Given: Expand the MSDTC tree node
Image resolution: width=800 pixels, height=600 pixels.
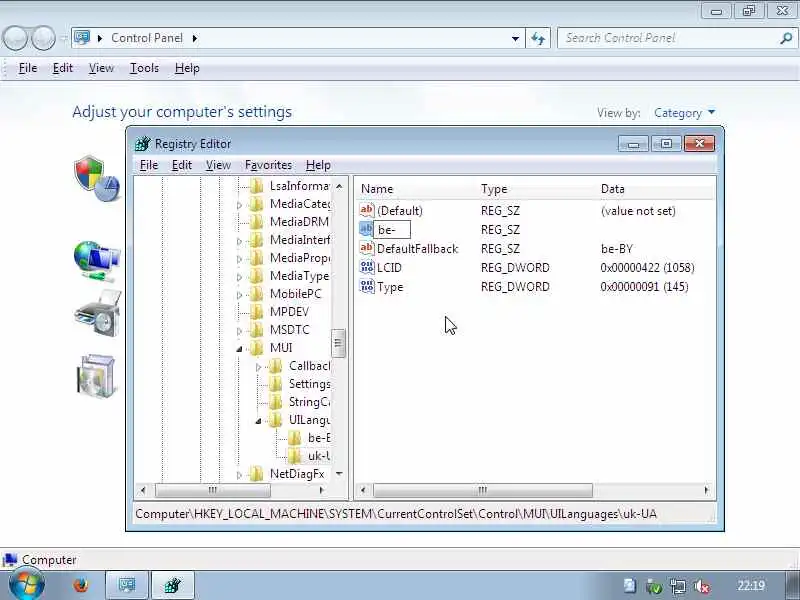Looking at the screenshot, I should [239, 331].
